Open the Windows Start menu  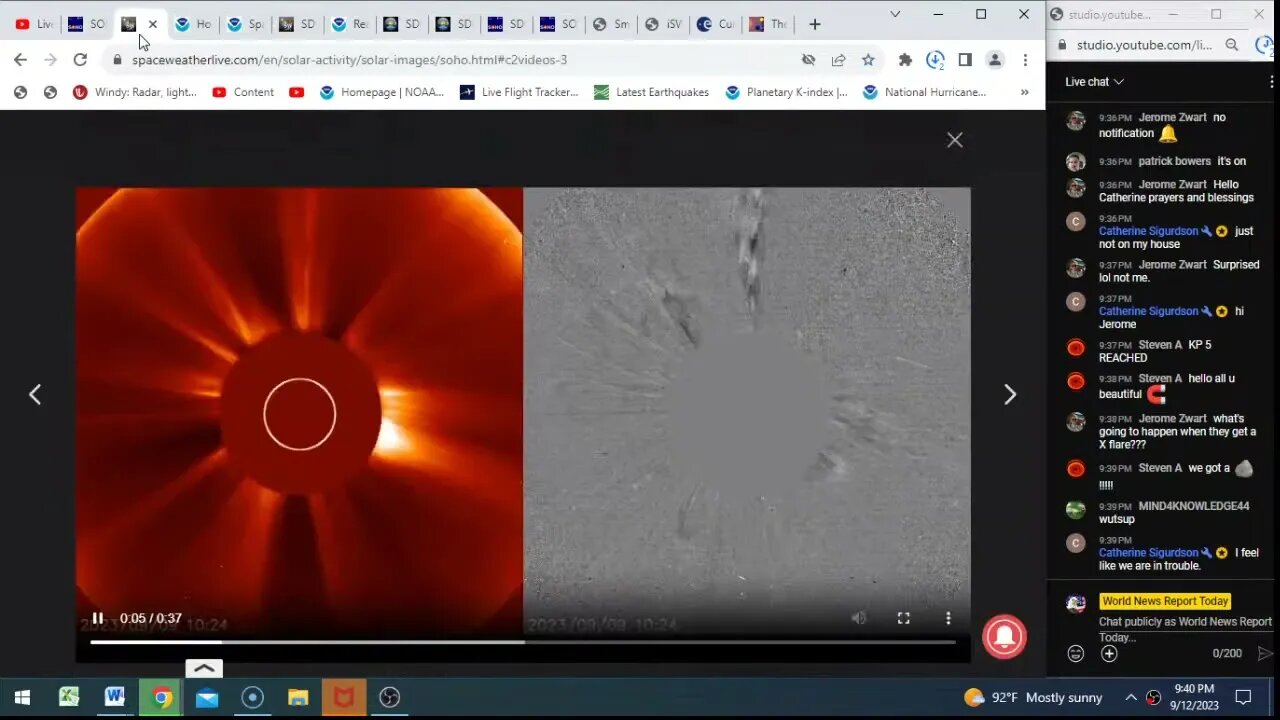click(x=22, y=697)
